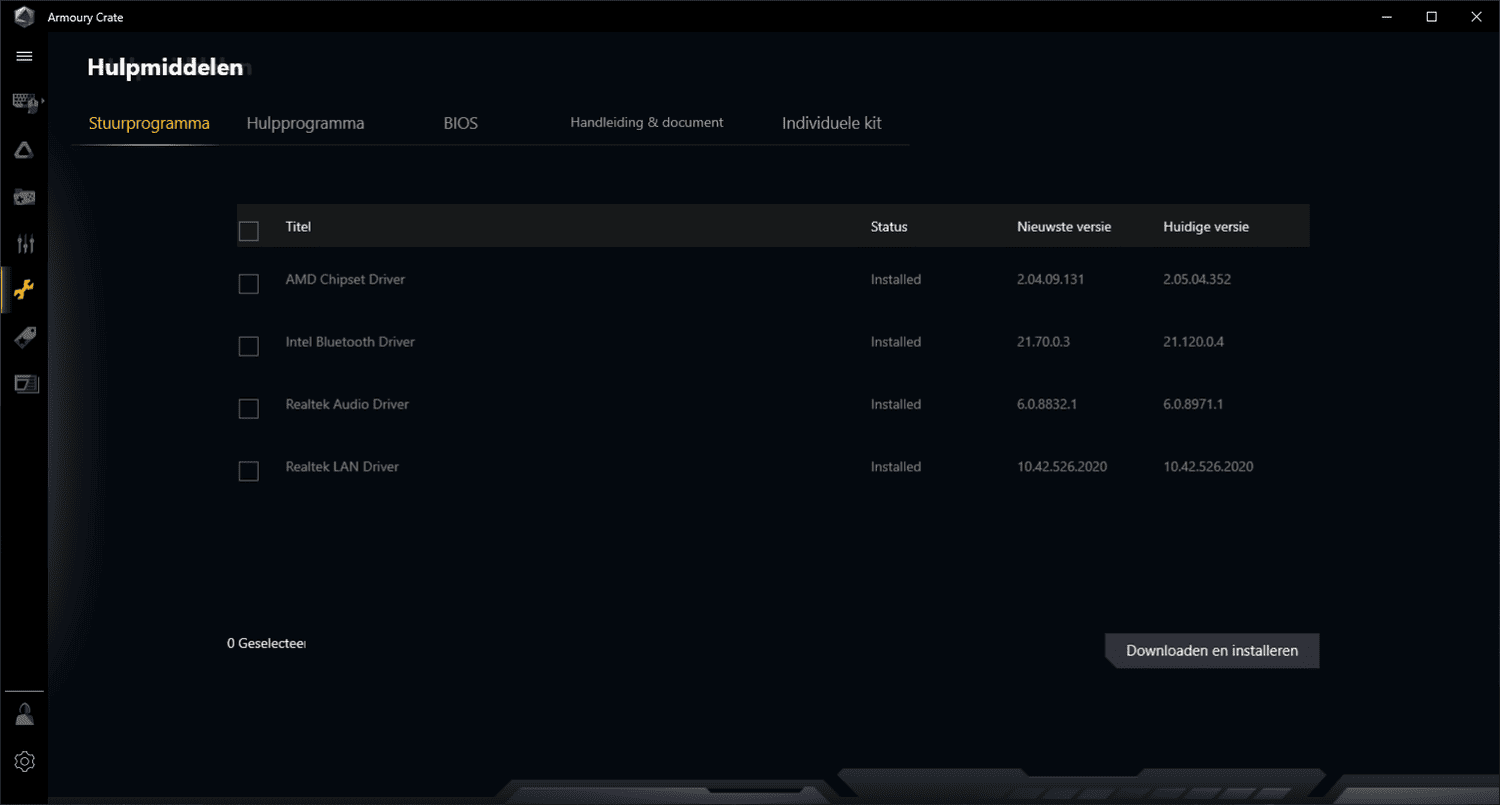
Task: Select the Realtek LAN Driver title
Action: [x=342, y=467]
